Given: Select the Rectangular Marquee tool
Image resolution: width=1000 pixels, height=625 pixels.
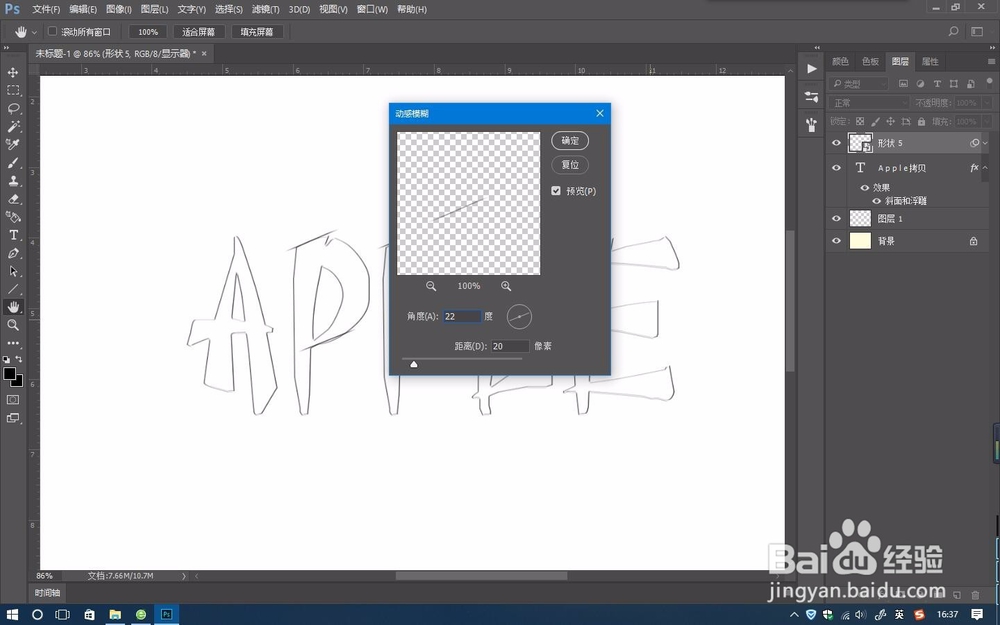Looking at the screenshot, I should point(13,90).
